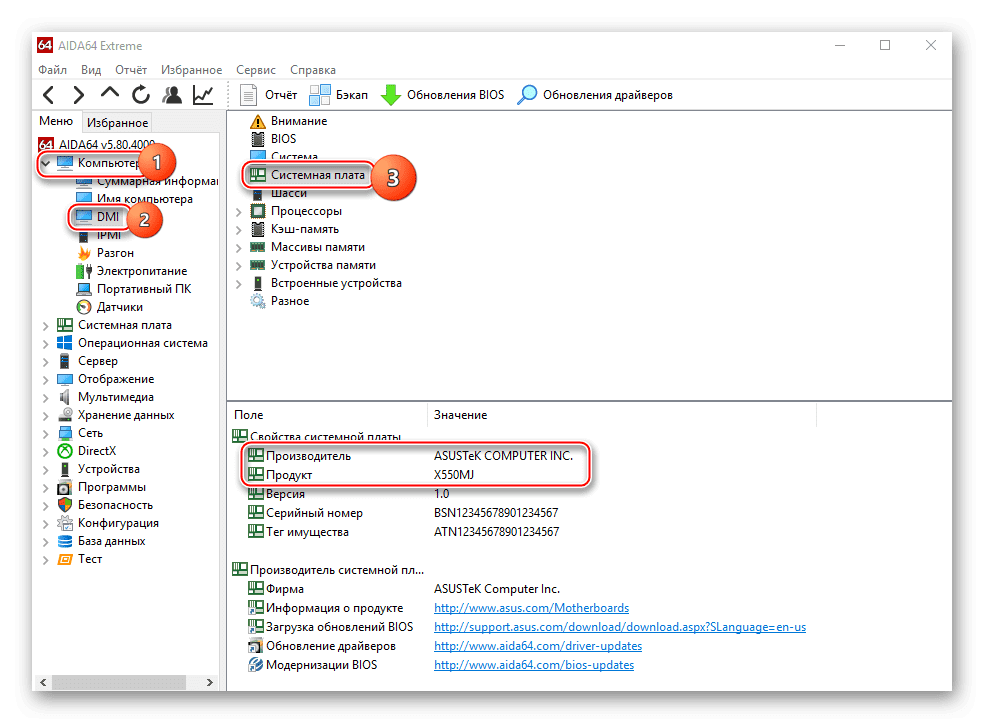Select the Конфигурация tree icon
This screenshot has width=984, height=723.
(x=65, y=523)
